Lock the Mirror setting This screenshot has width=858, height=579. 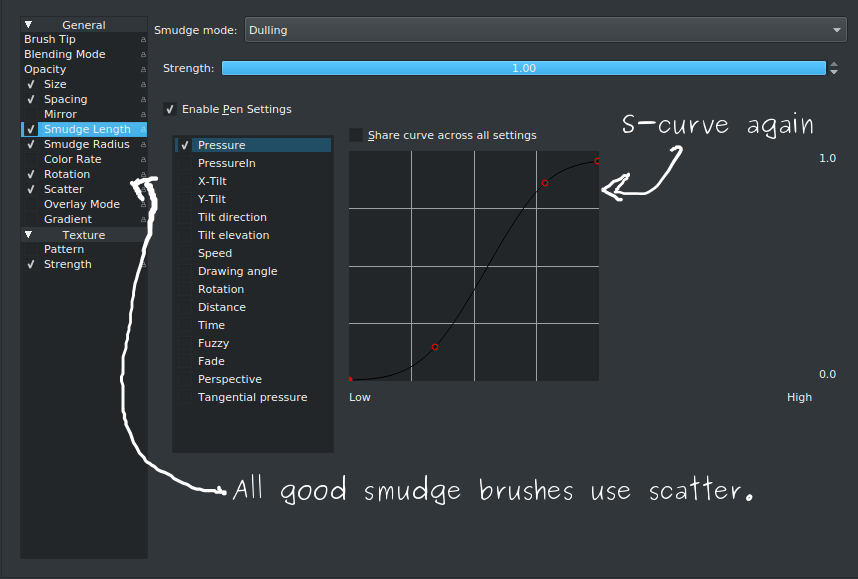143,114
